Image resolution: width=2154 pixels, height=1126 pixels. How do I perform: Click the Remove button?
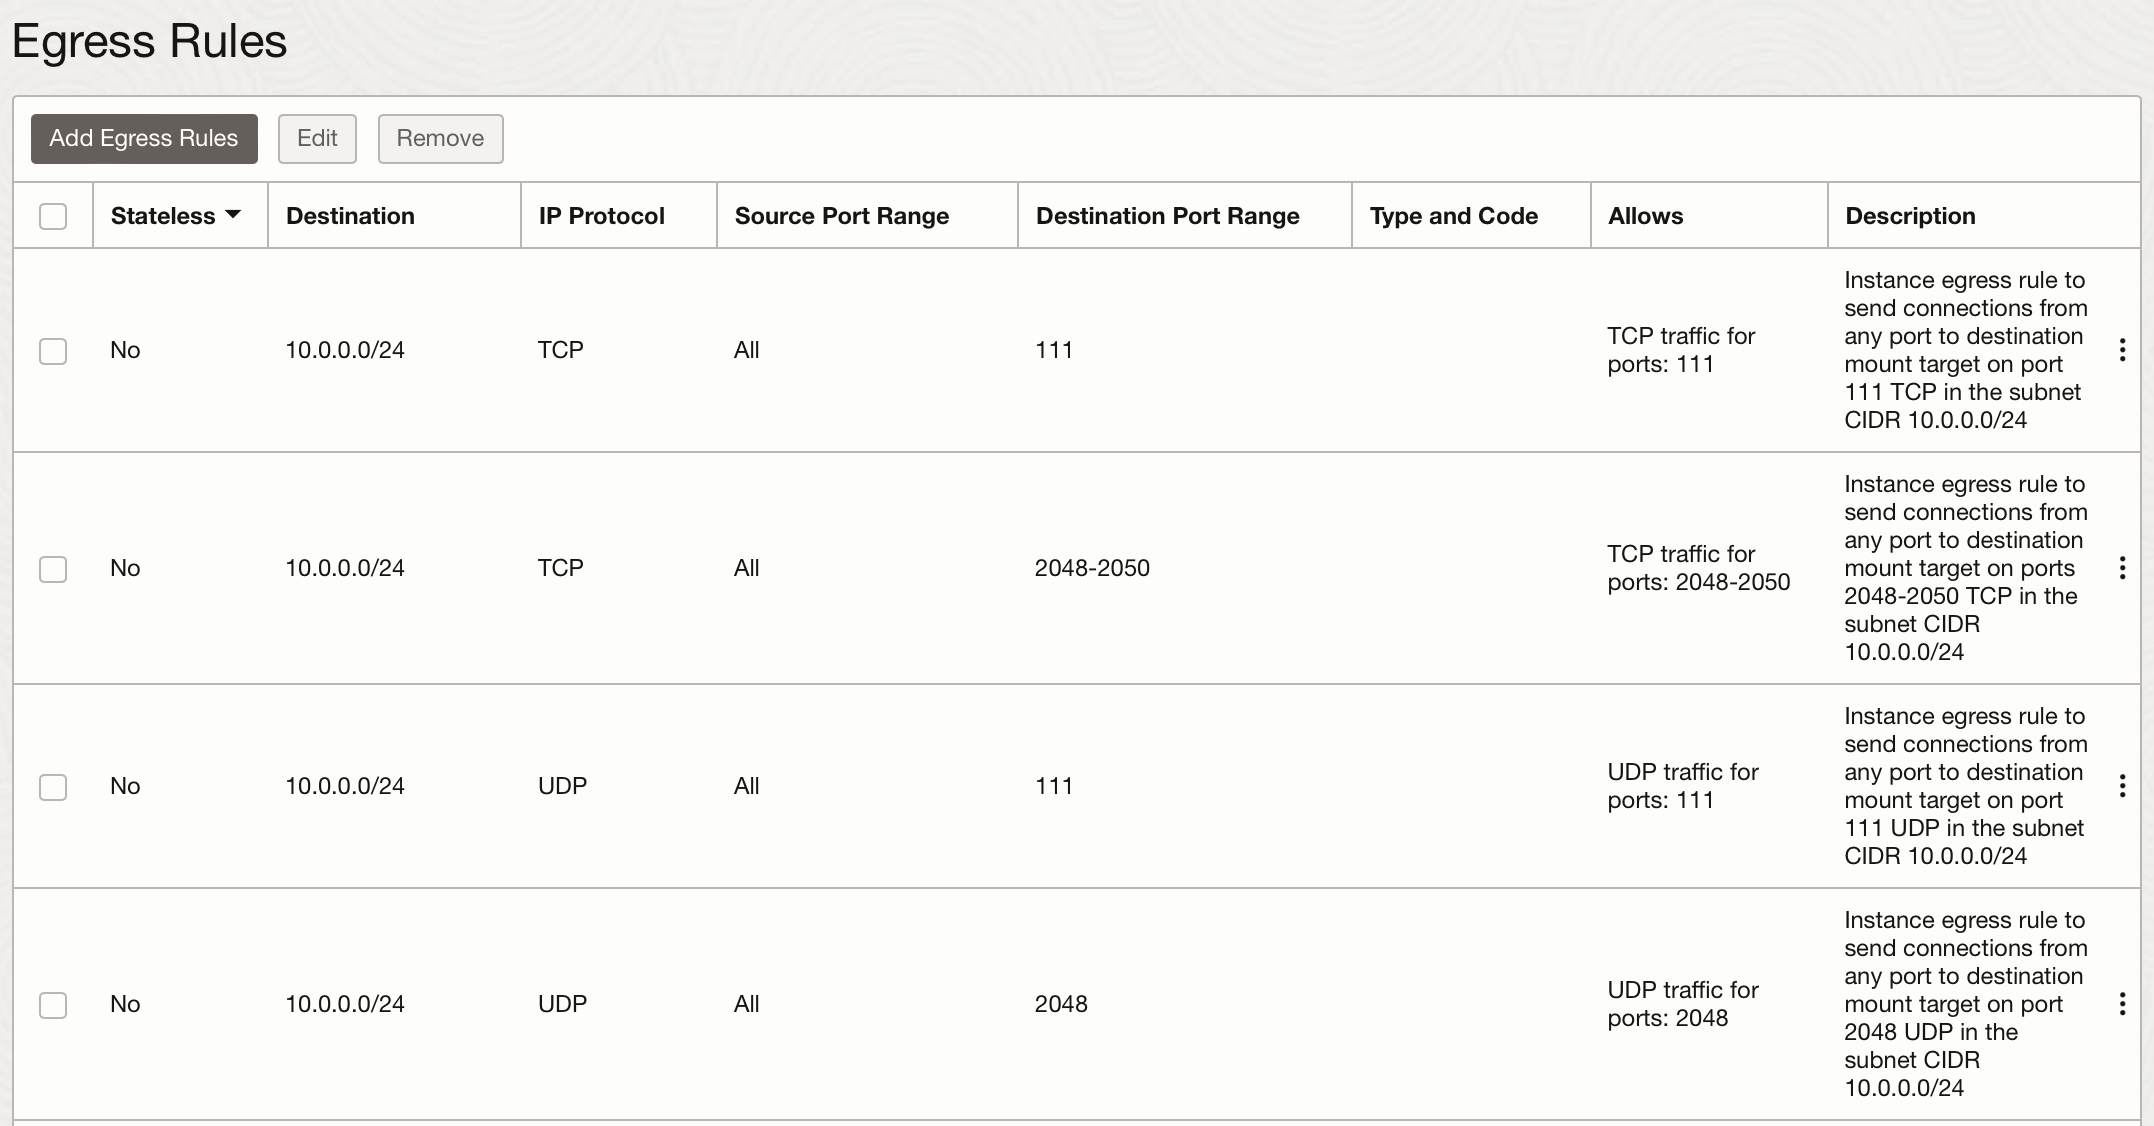pos(440,138)
